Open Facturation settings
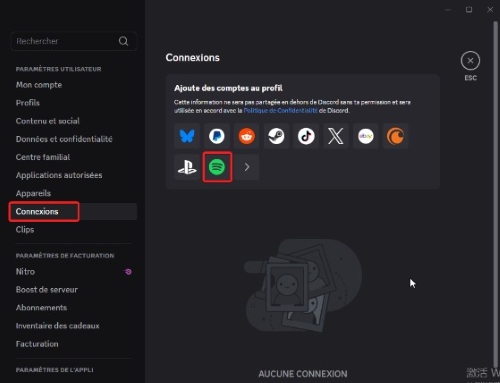Screen dimensions: 500x383 tap(37, 344)
